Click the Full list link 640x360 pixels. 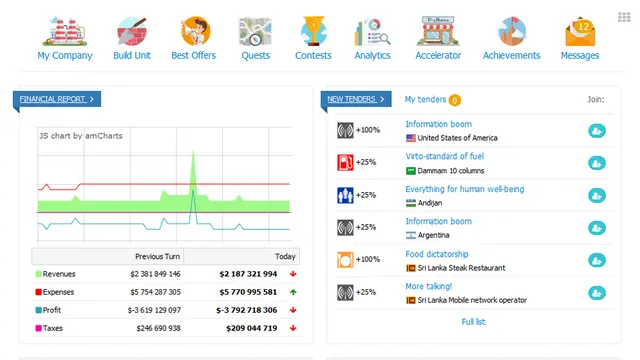473,322
